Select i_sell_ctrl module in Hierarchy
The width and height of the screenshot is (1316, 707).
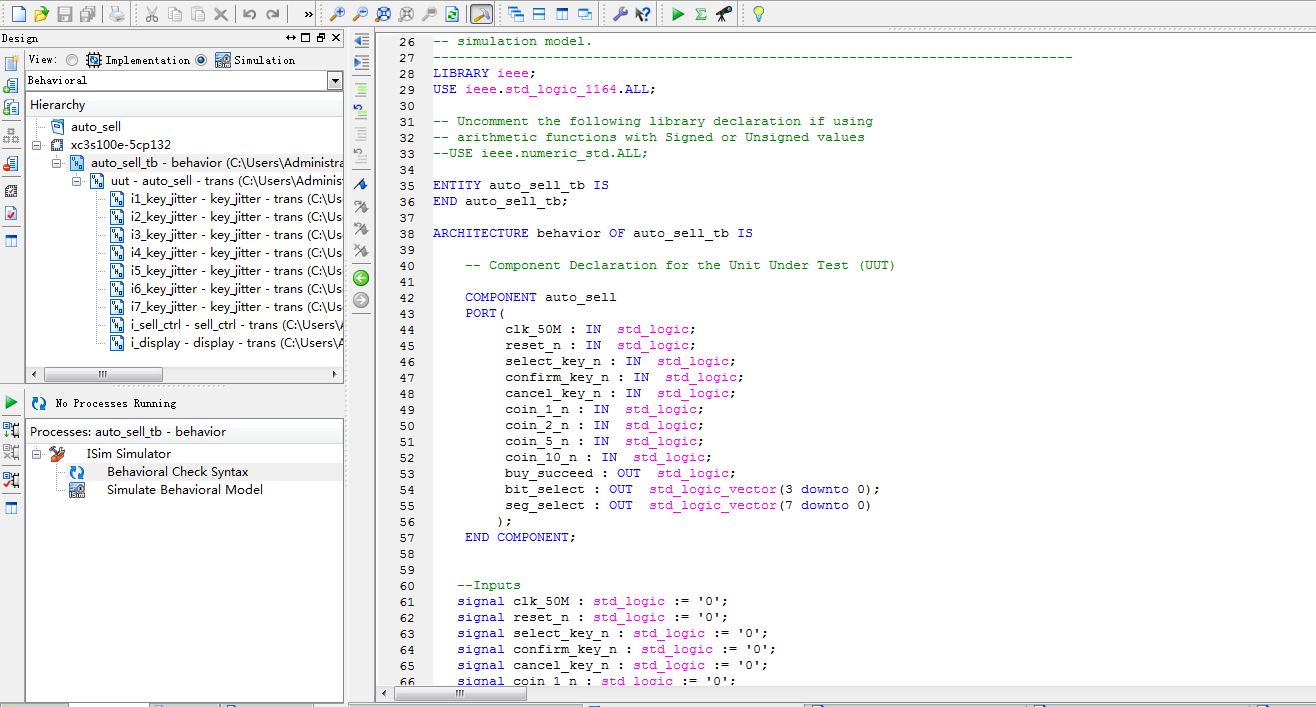(163, 325)
